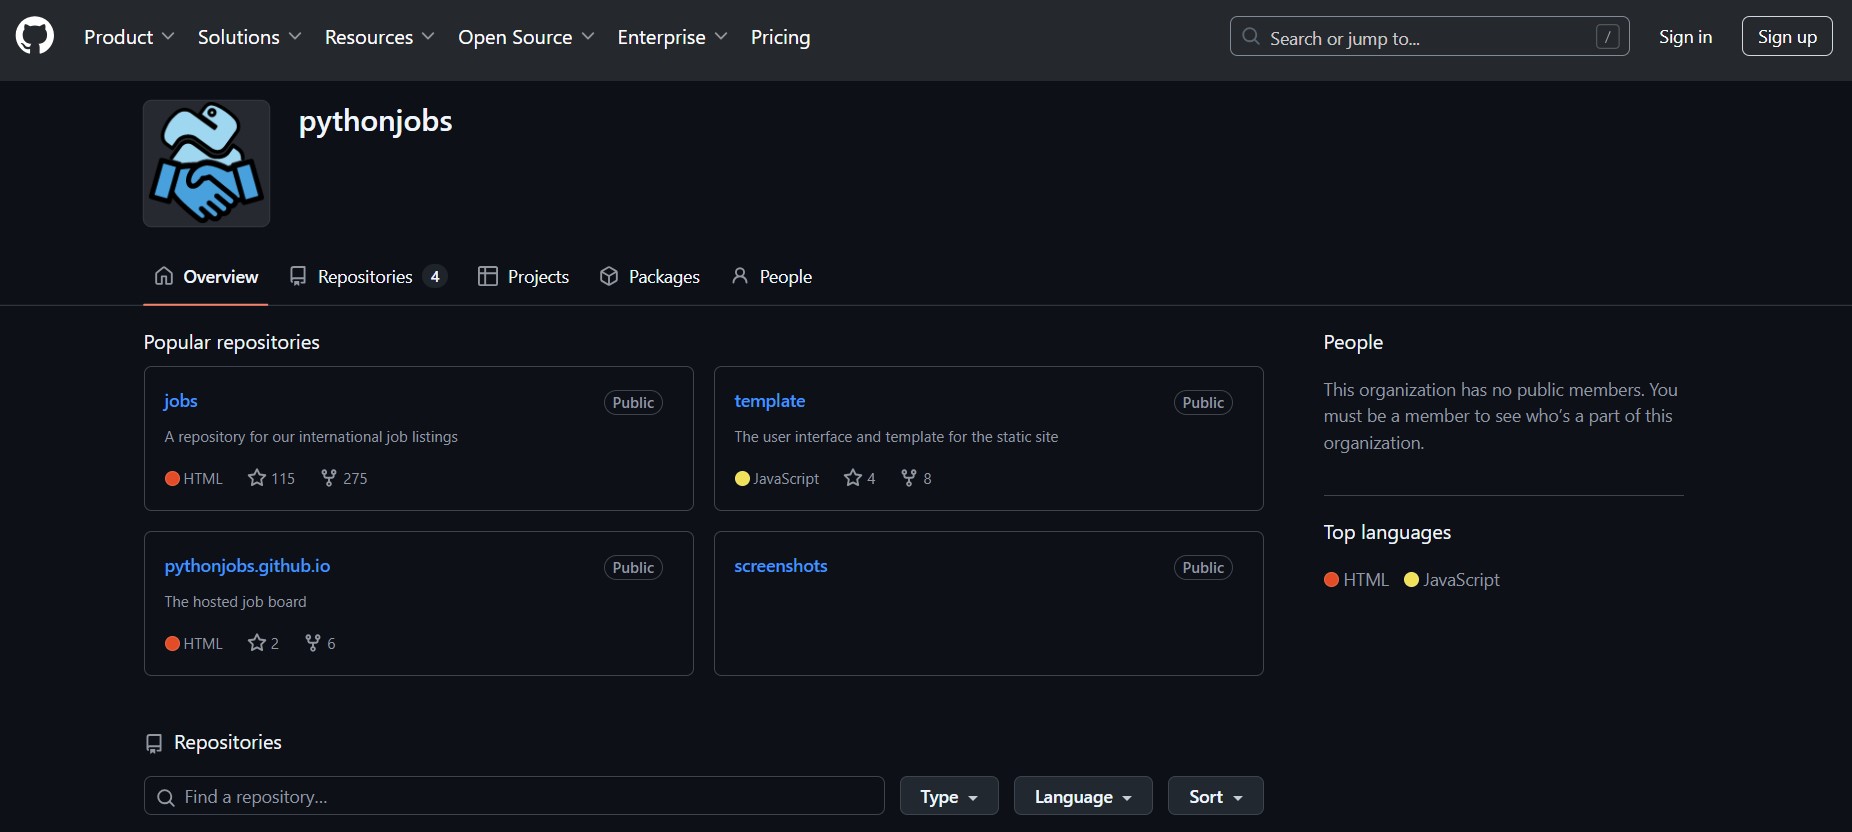Click the star icon showing 4 on template

click(x=853, y=478)
